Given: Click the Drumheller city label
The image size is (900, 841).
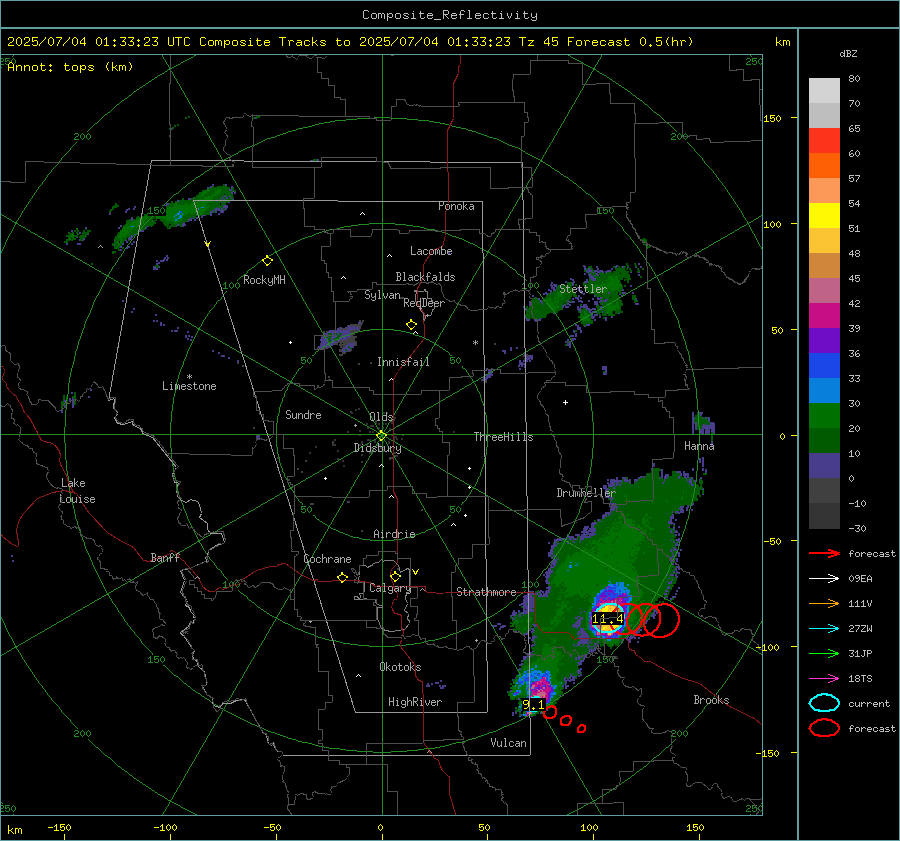Looking at the screenshot, I should pyautogui.click(x=586, y=493).
